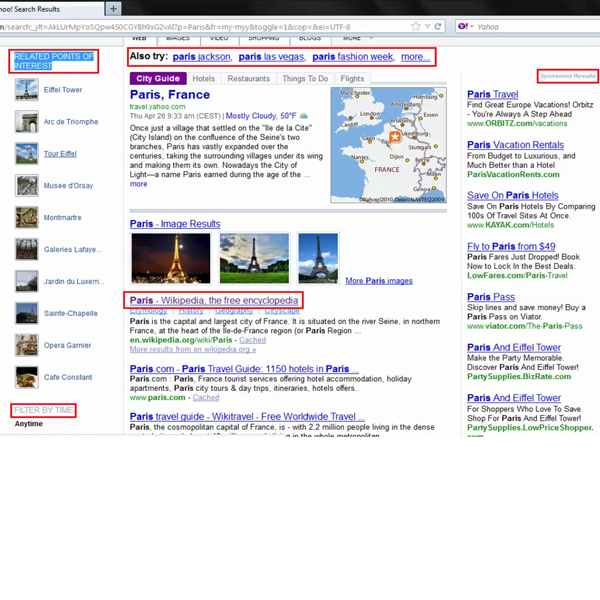Open Cached copy of Wikipedia result
Image resolution: width=600 pixels, height=600 pixels.
[x=252, y=340]
